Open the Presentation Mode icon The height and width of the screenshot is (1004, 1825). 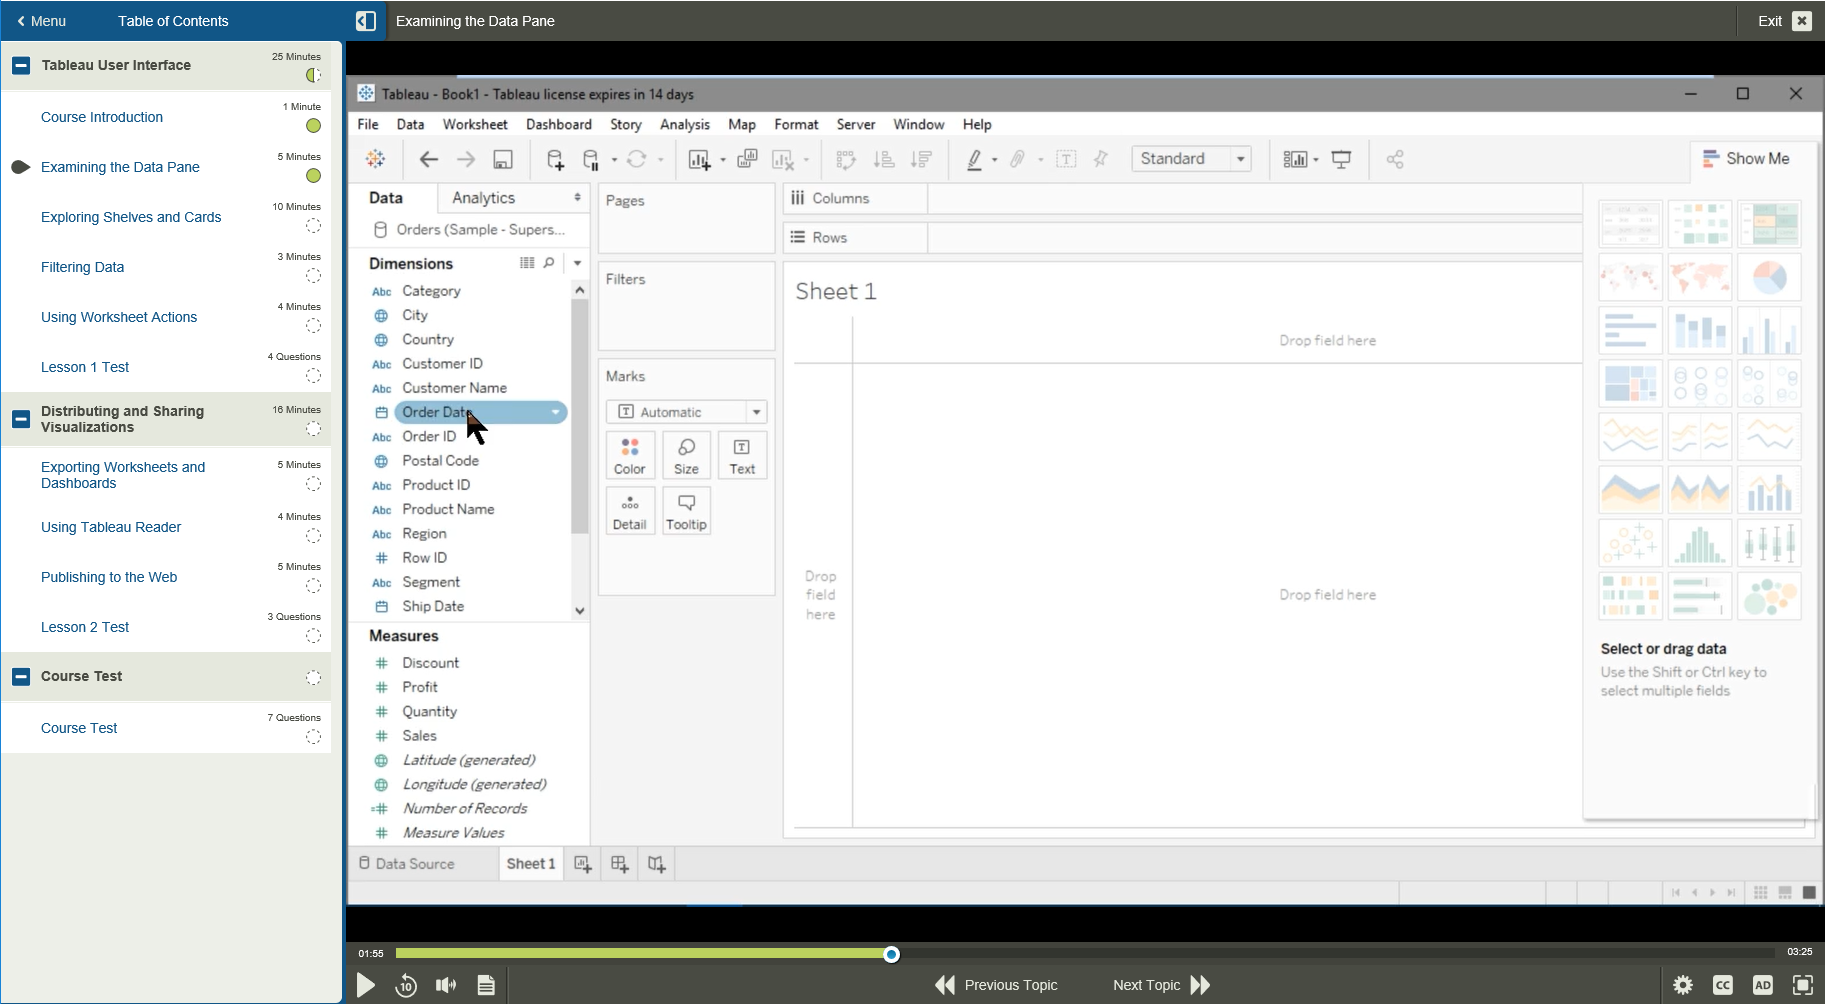pyautogui.click(x=1340, y=158)
